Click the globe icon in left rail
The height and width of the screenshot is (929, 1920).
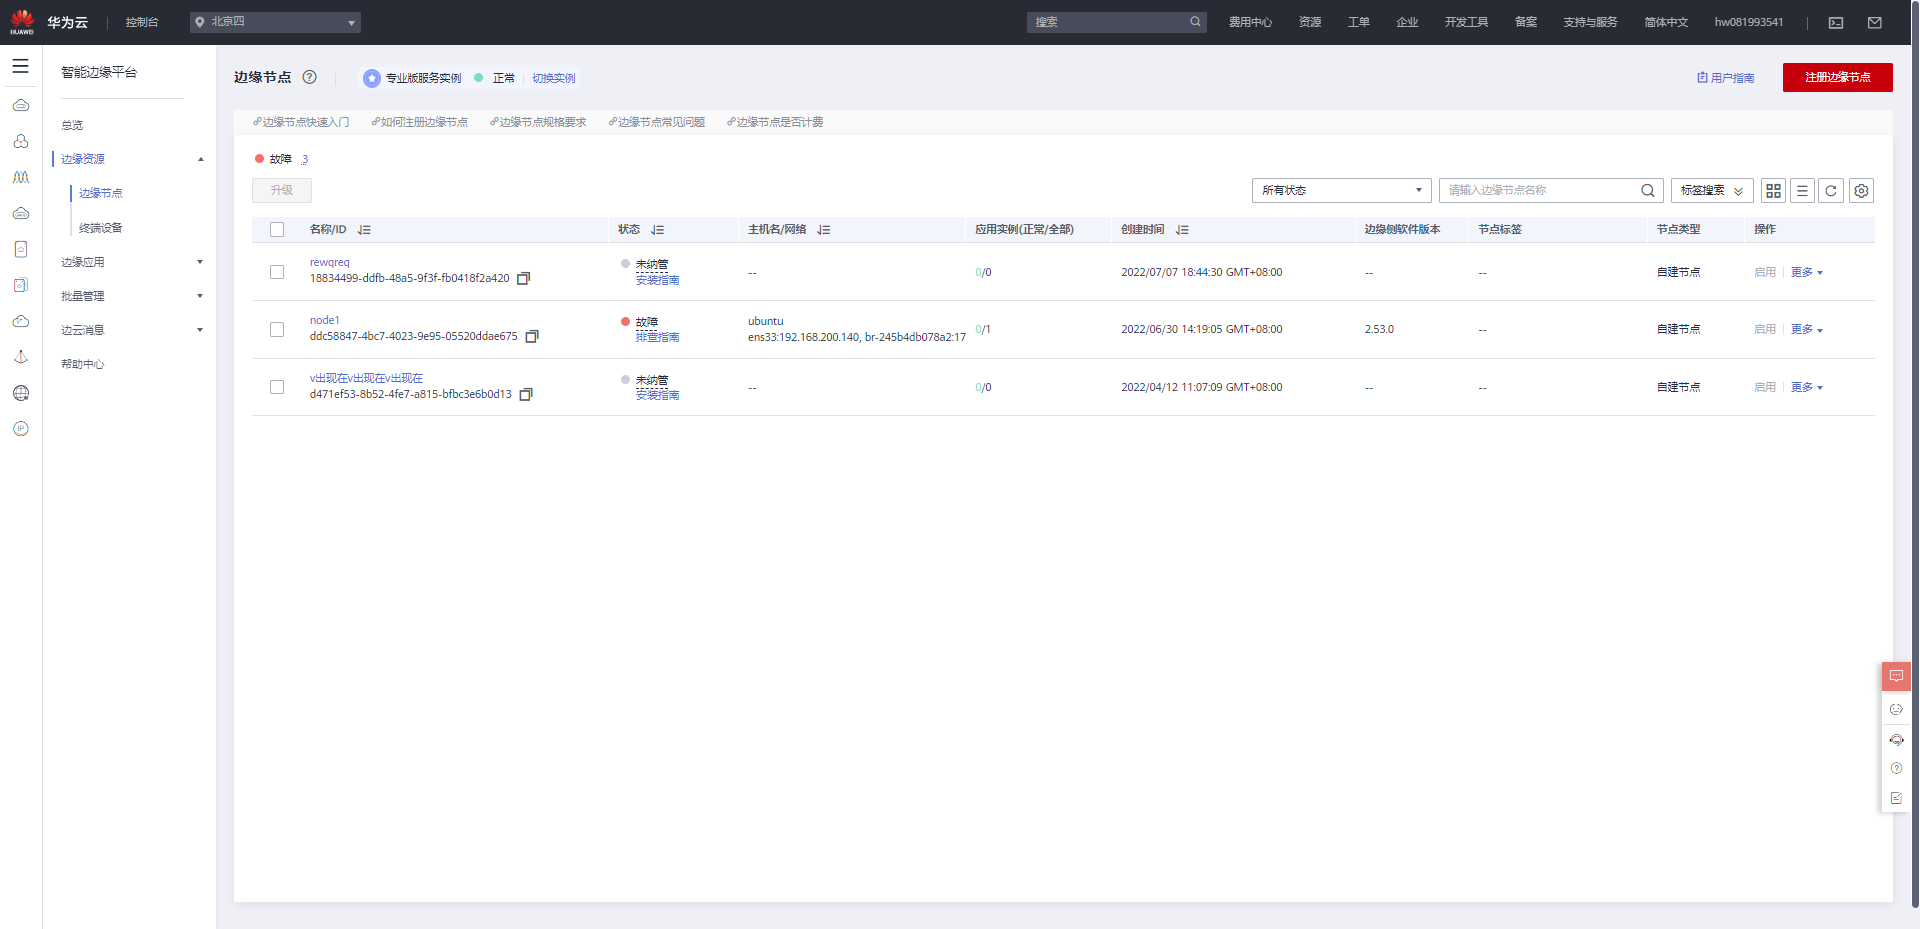pos(21,393)
